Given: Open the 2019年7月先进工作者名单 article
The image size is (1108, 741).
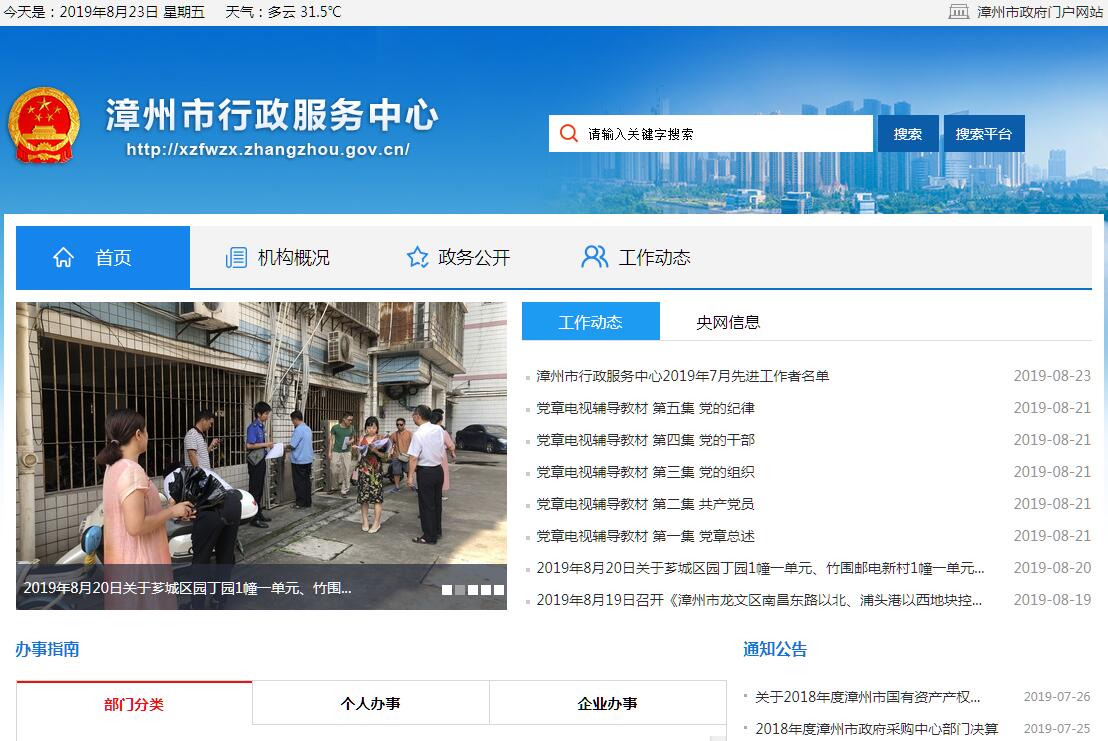Looking at the screenshot, I should point(683,376).
